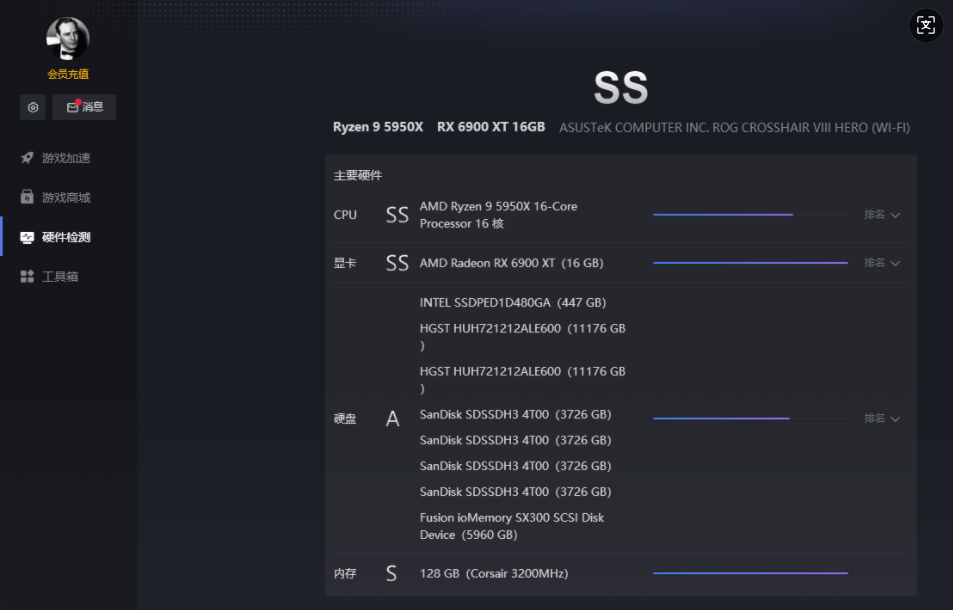Select the 工具箱 menu item
Screen dimensions: 953x610
(x=60, y=277)
